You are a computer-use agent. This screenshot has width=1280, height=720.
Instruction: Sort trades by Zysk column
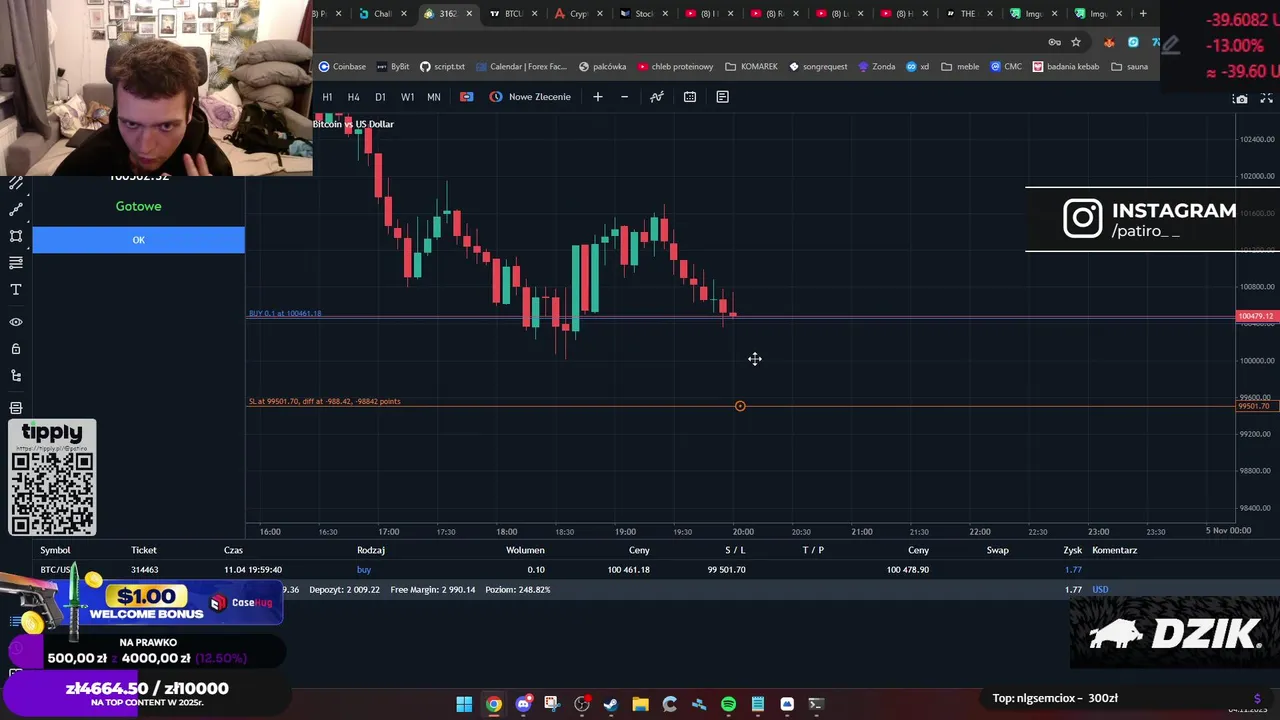pyautogui.click(x=1073, y=550)
